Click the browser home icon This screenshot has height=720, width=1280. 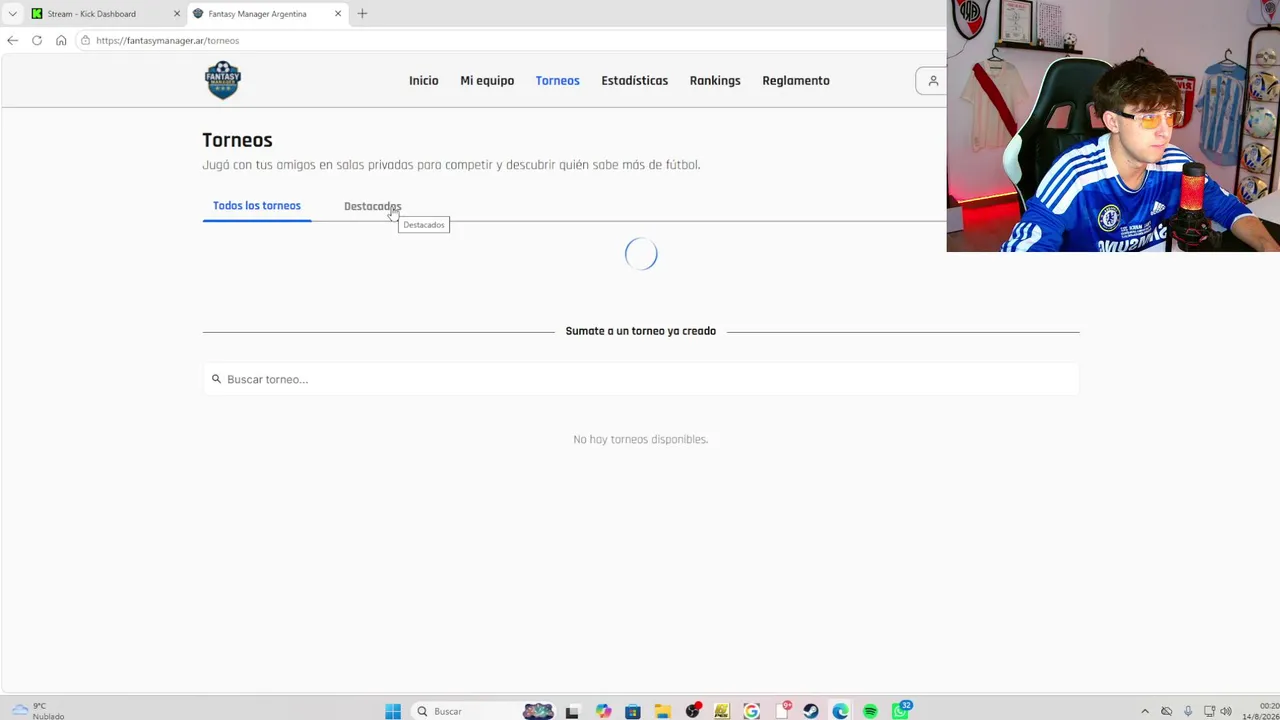(x=61, y=40)
